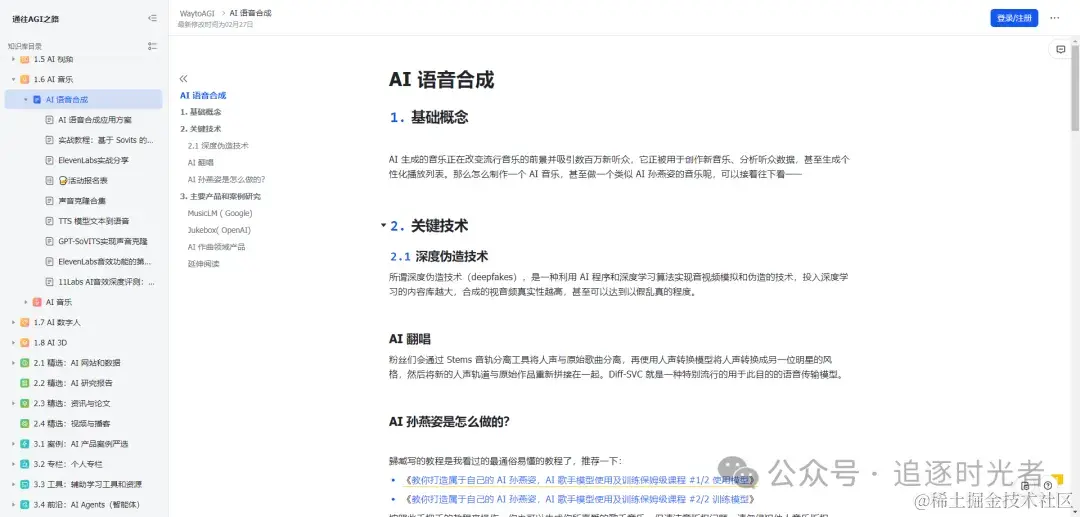Image resolution: width=1080 pixels, height=517 pixels.
Task: Collapse the left sidebar with the top icon
Action: pyautogui.click(x=152, y=19)
